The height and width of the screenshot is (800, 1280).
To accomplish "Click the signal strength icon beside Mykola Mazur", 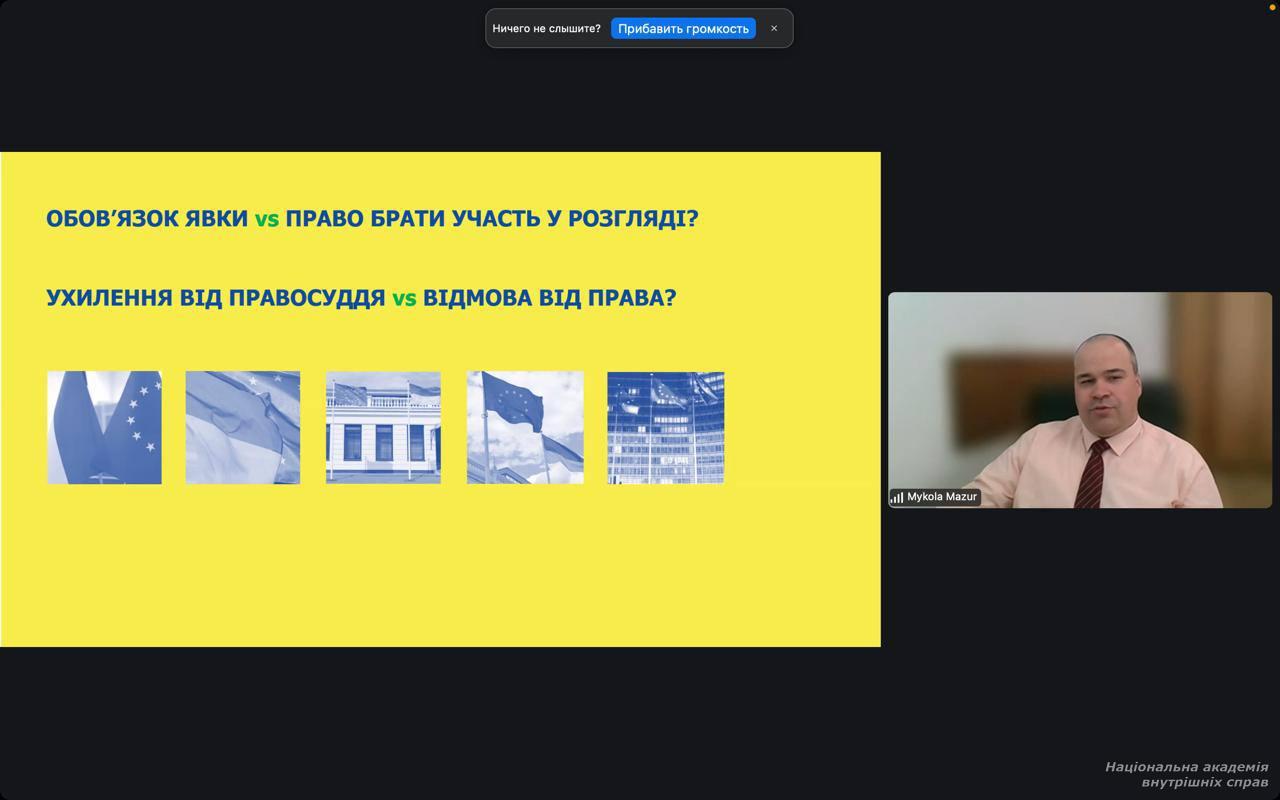I will (x=897, y=497).
